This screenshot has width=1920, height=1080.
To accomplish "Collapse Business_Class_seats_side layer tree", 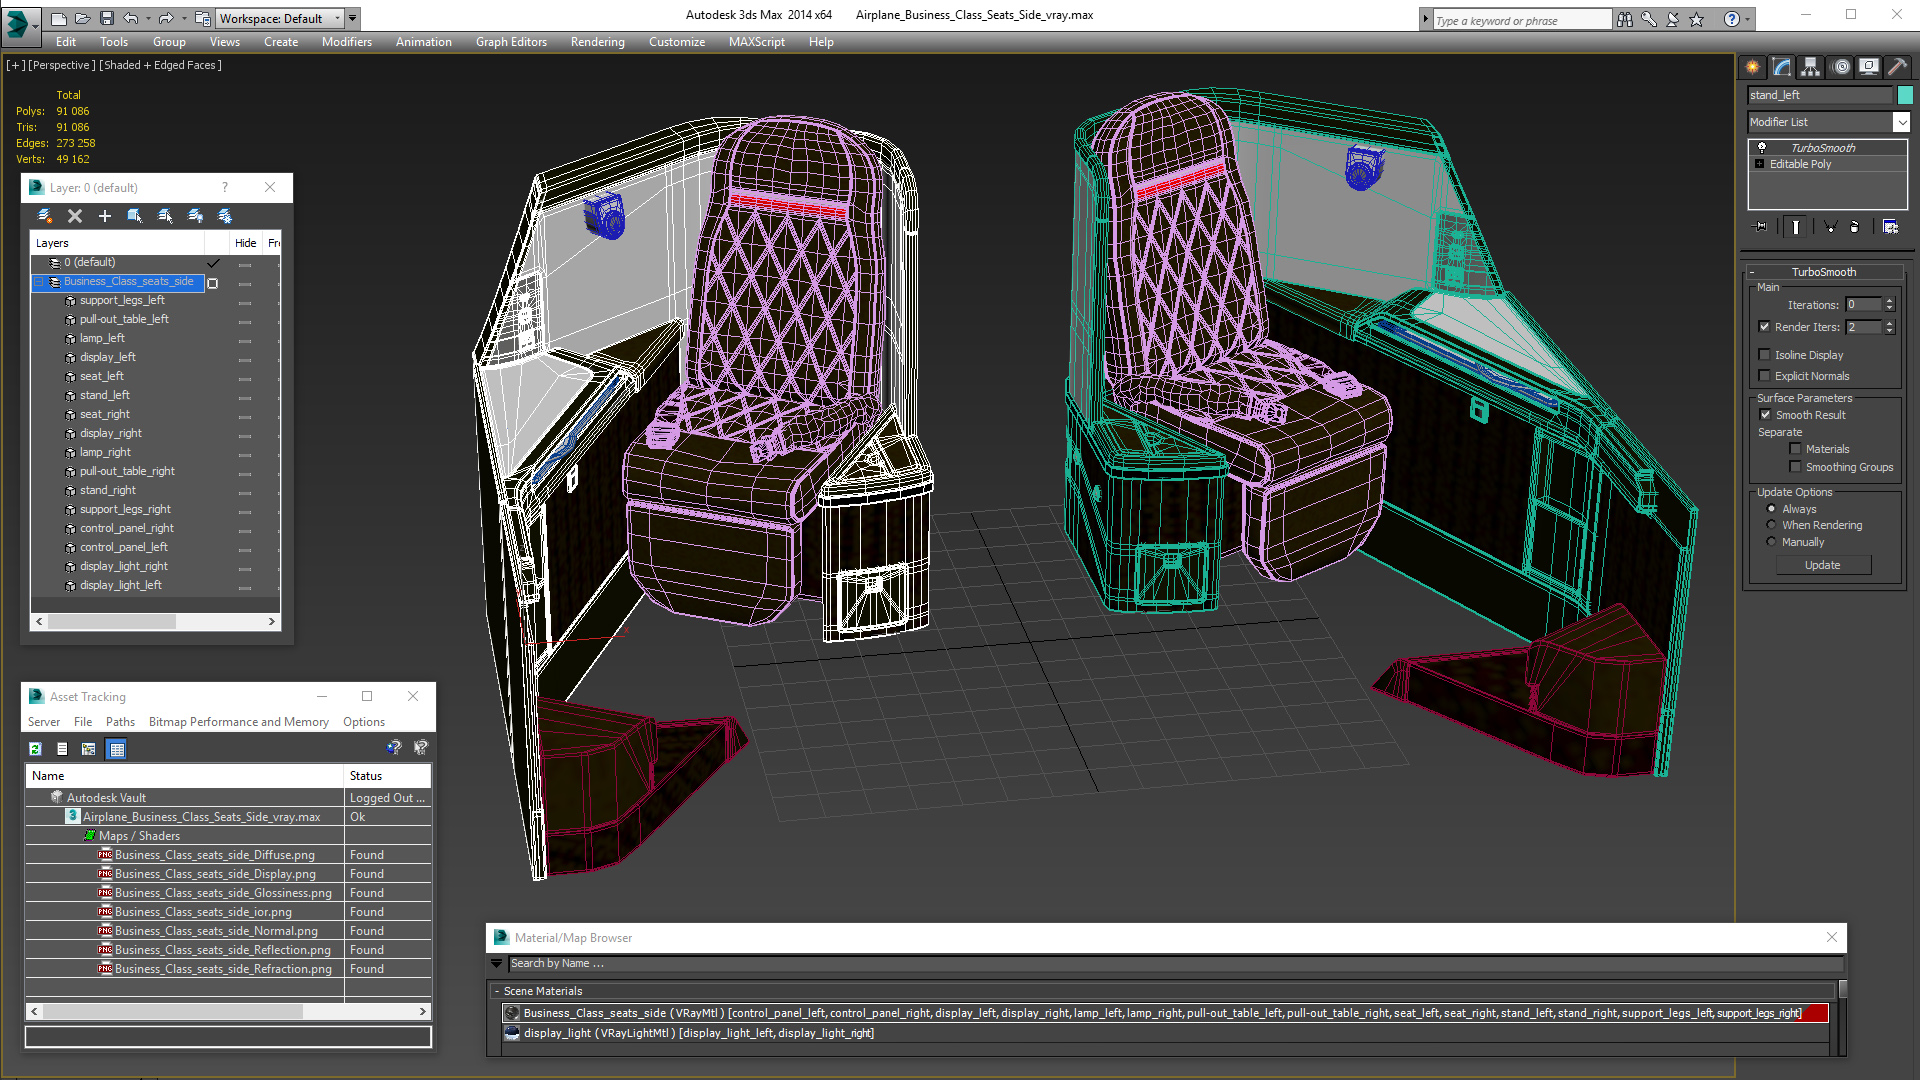I will click(40, 282).
